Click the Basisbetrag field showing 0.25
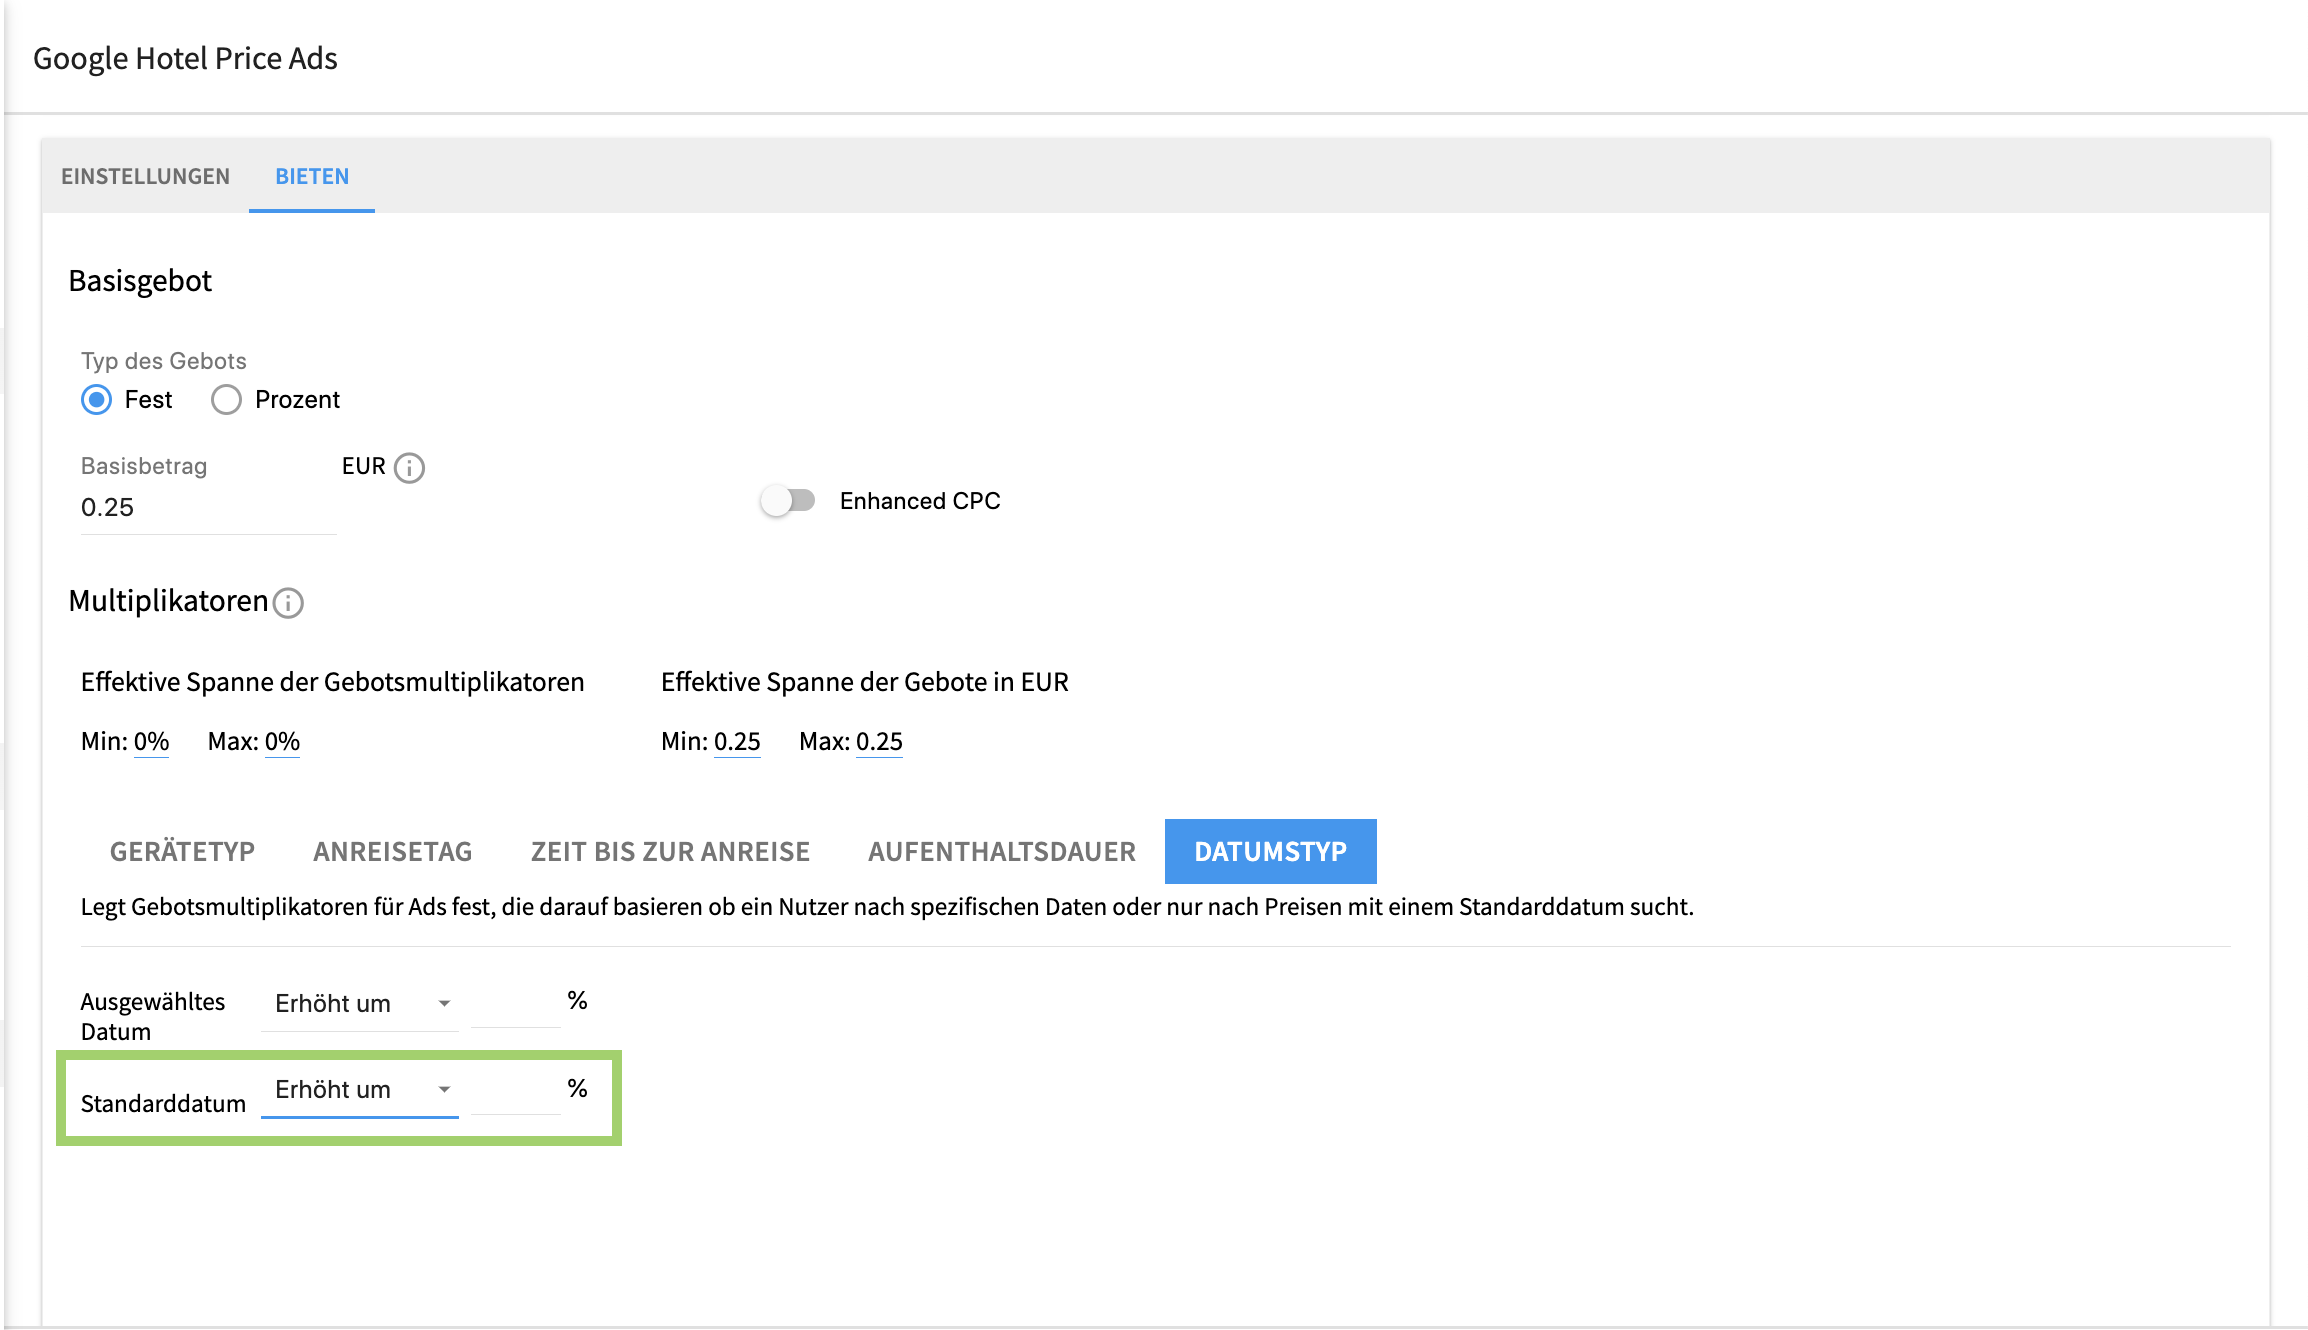Viewport: 2308px width, 1330px height. coord(208,508)
